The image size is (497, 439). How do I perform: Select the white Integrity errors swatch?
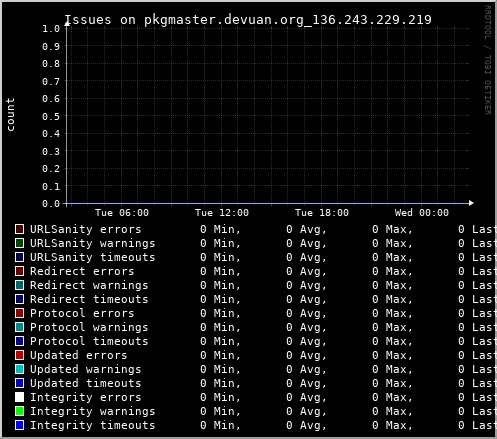point(19,397)
